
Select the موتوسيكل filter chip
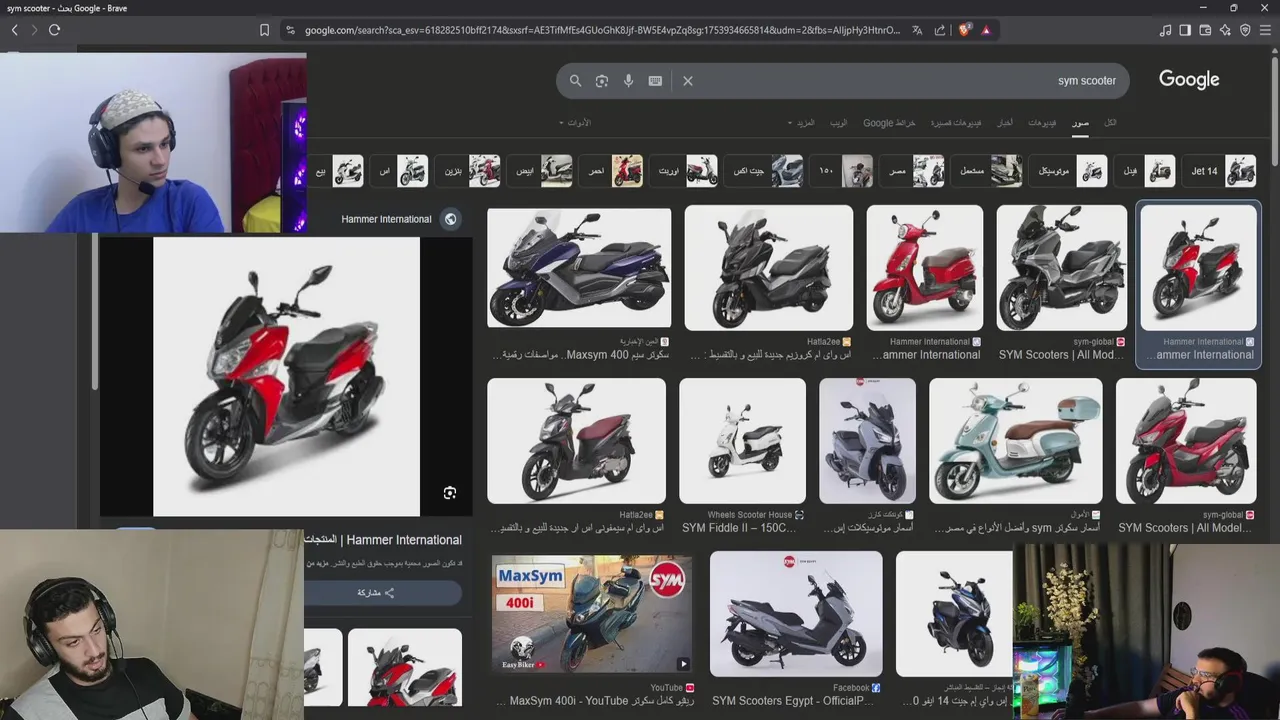(1068, 171)
